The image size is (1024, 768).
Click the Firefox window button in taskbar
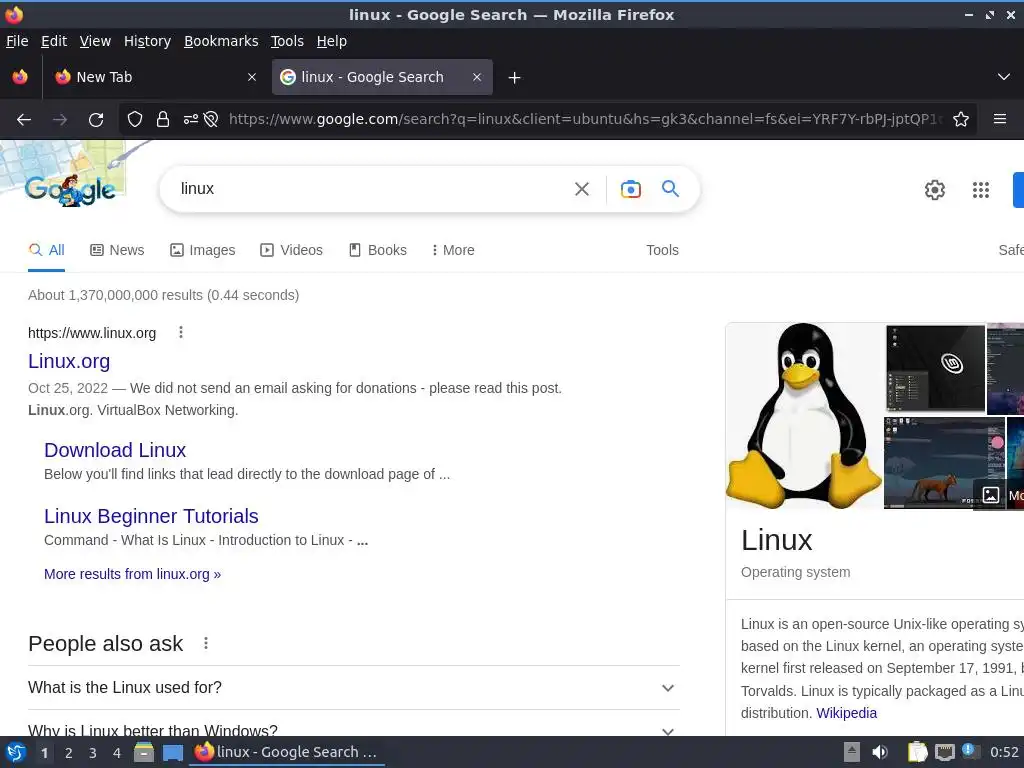click(x=287, y=752)
